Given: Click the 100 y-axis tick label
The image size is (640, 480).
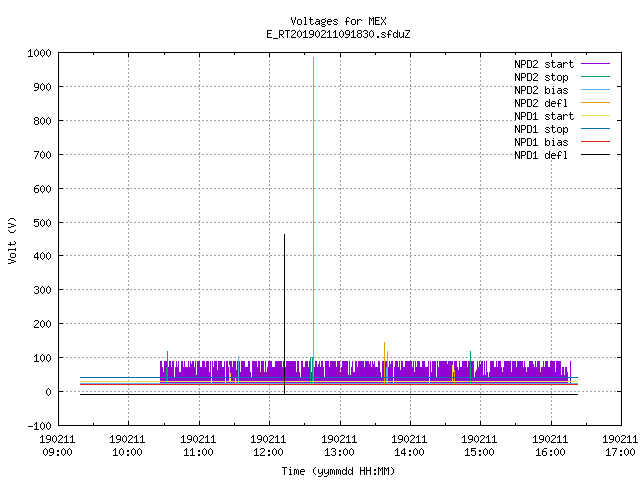Looking at the screenshot, I should 42,358.
